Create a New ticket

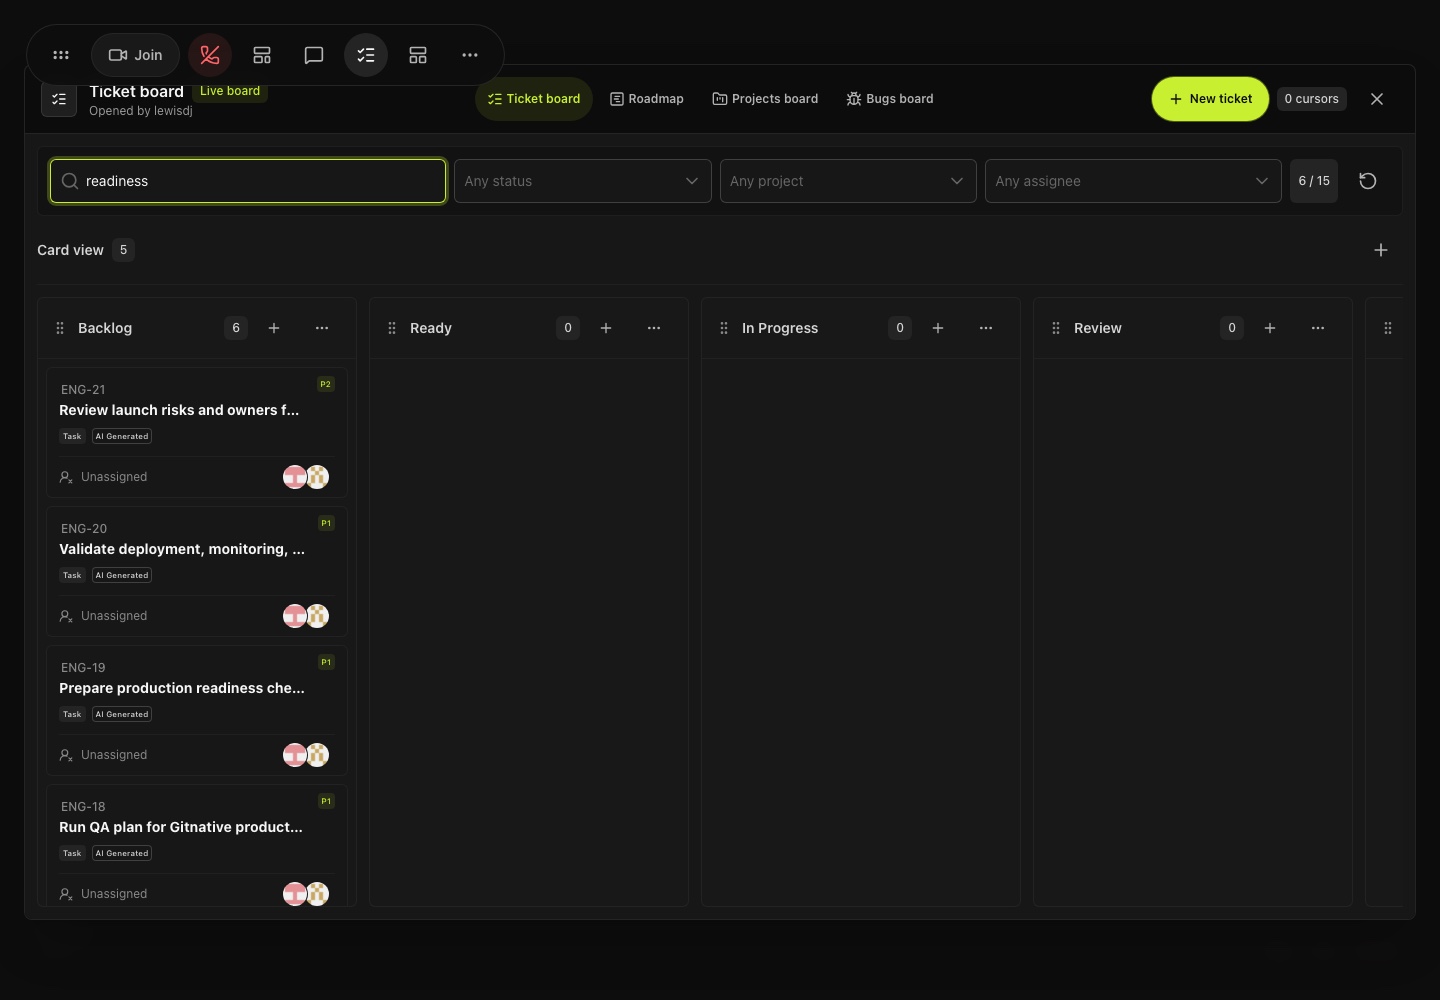1210,99
